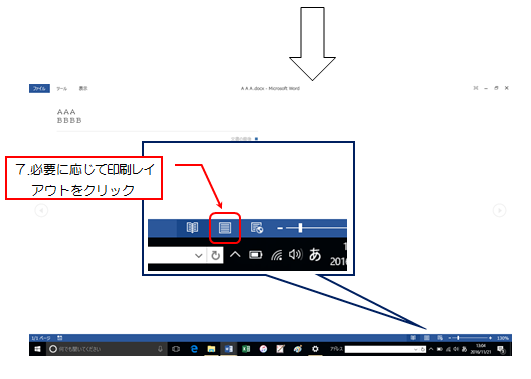Click the BBBB text line in the document
This screenshot has height=379, width=531.
[x=69, y=120]
